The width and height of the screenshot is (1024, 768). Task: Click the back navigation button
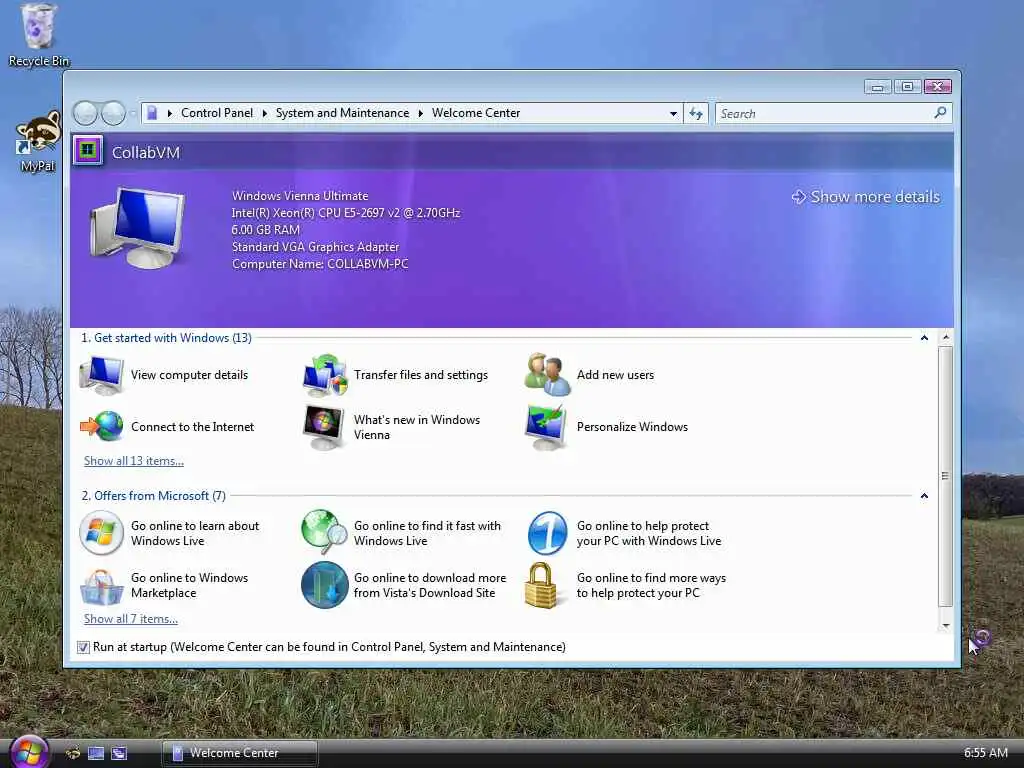tap(85, 114)
